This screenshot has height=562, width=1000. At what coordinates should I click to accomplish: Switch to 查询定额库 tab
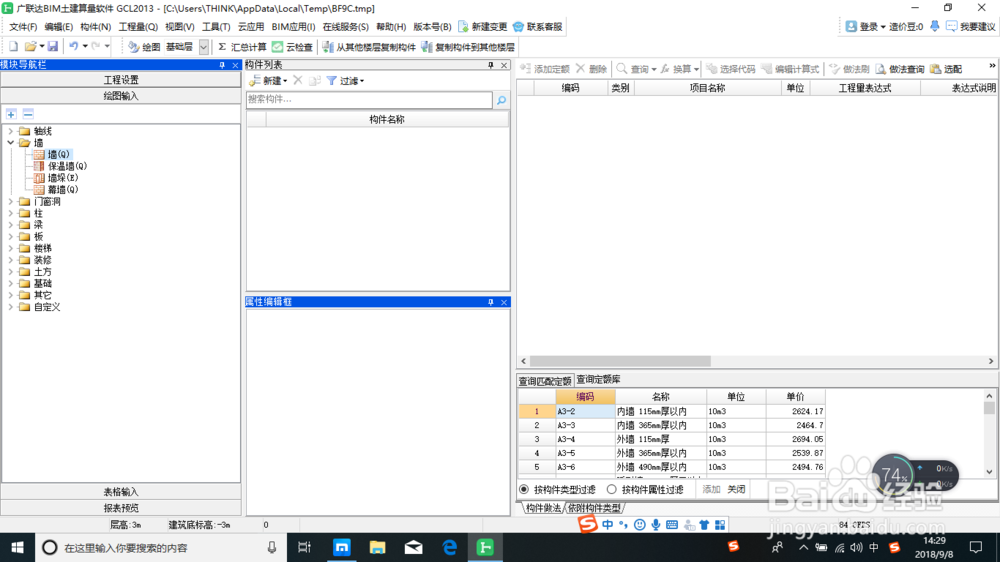[598, 380]
